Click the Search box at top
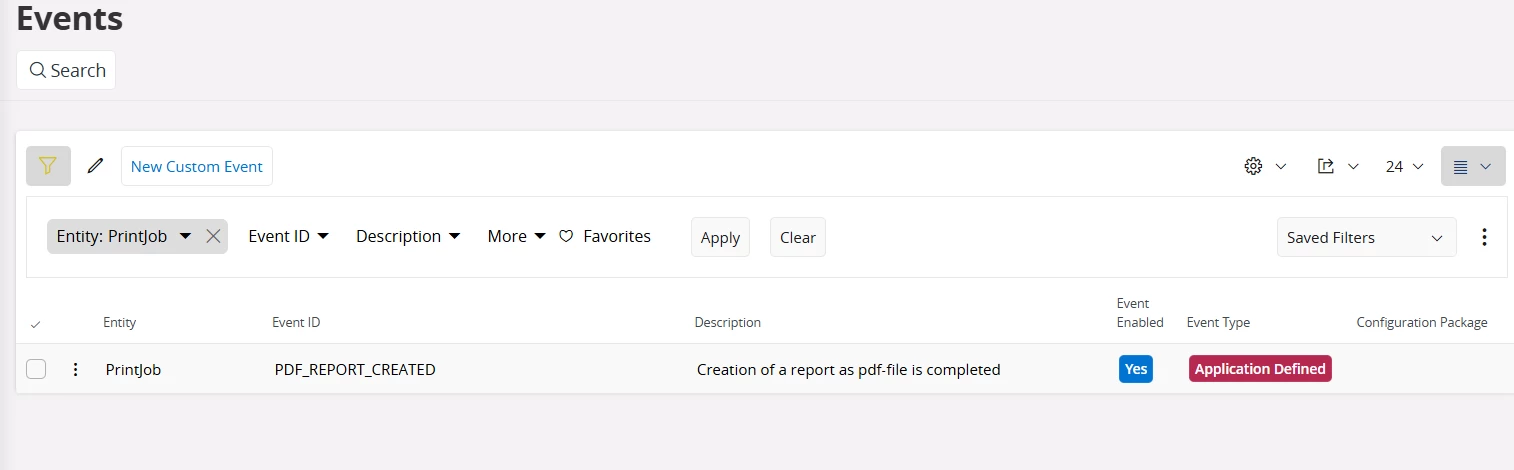 [66, 70]
